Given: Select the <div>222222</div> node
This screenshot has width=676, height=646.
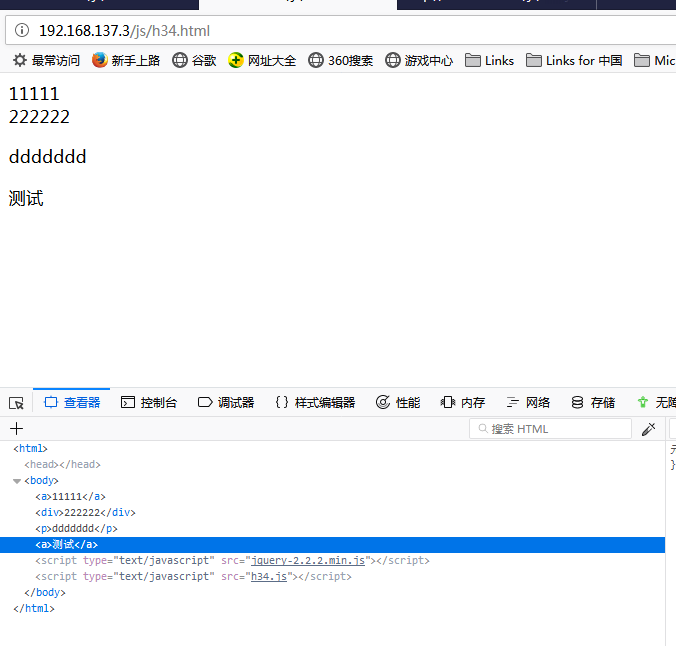Looking at the screenshot, I should pos(85,512).
